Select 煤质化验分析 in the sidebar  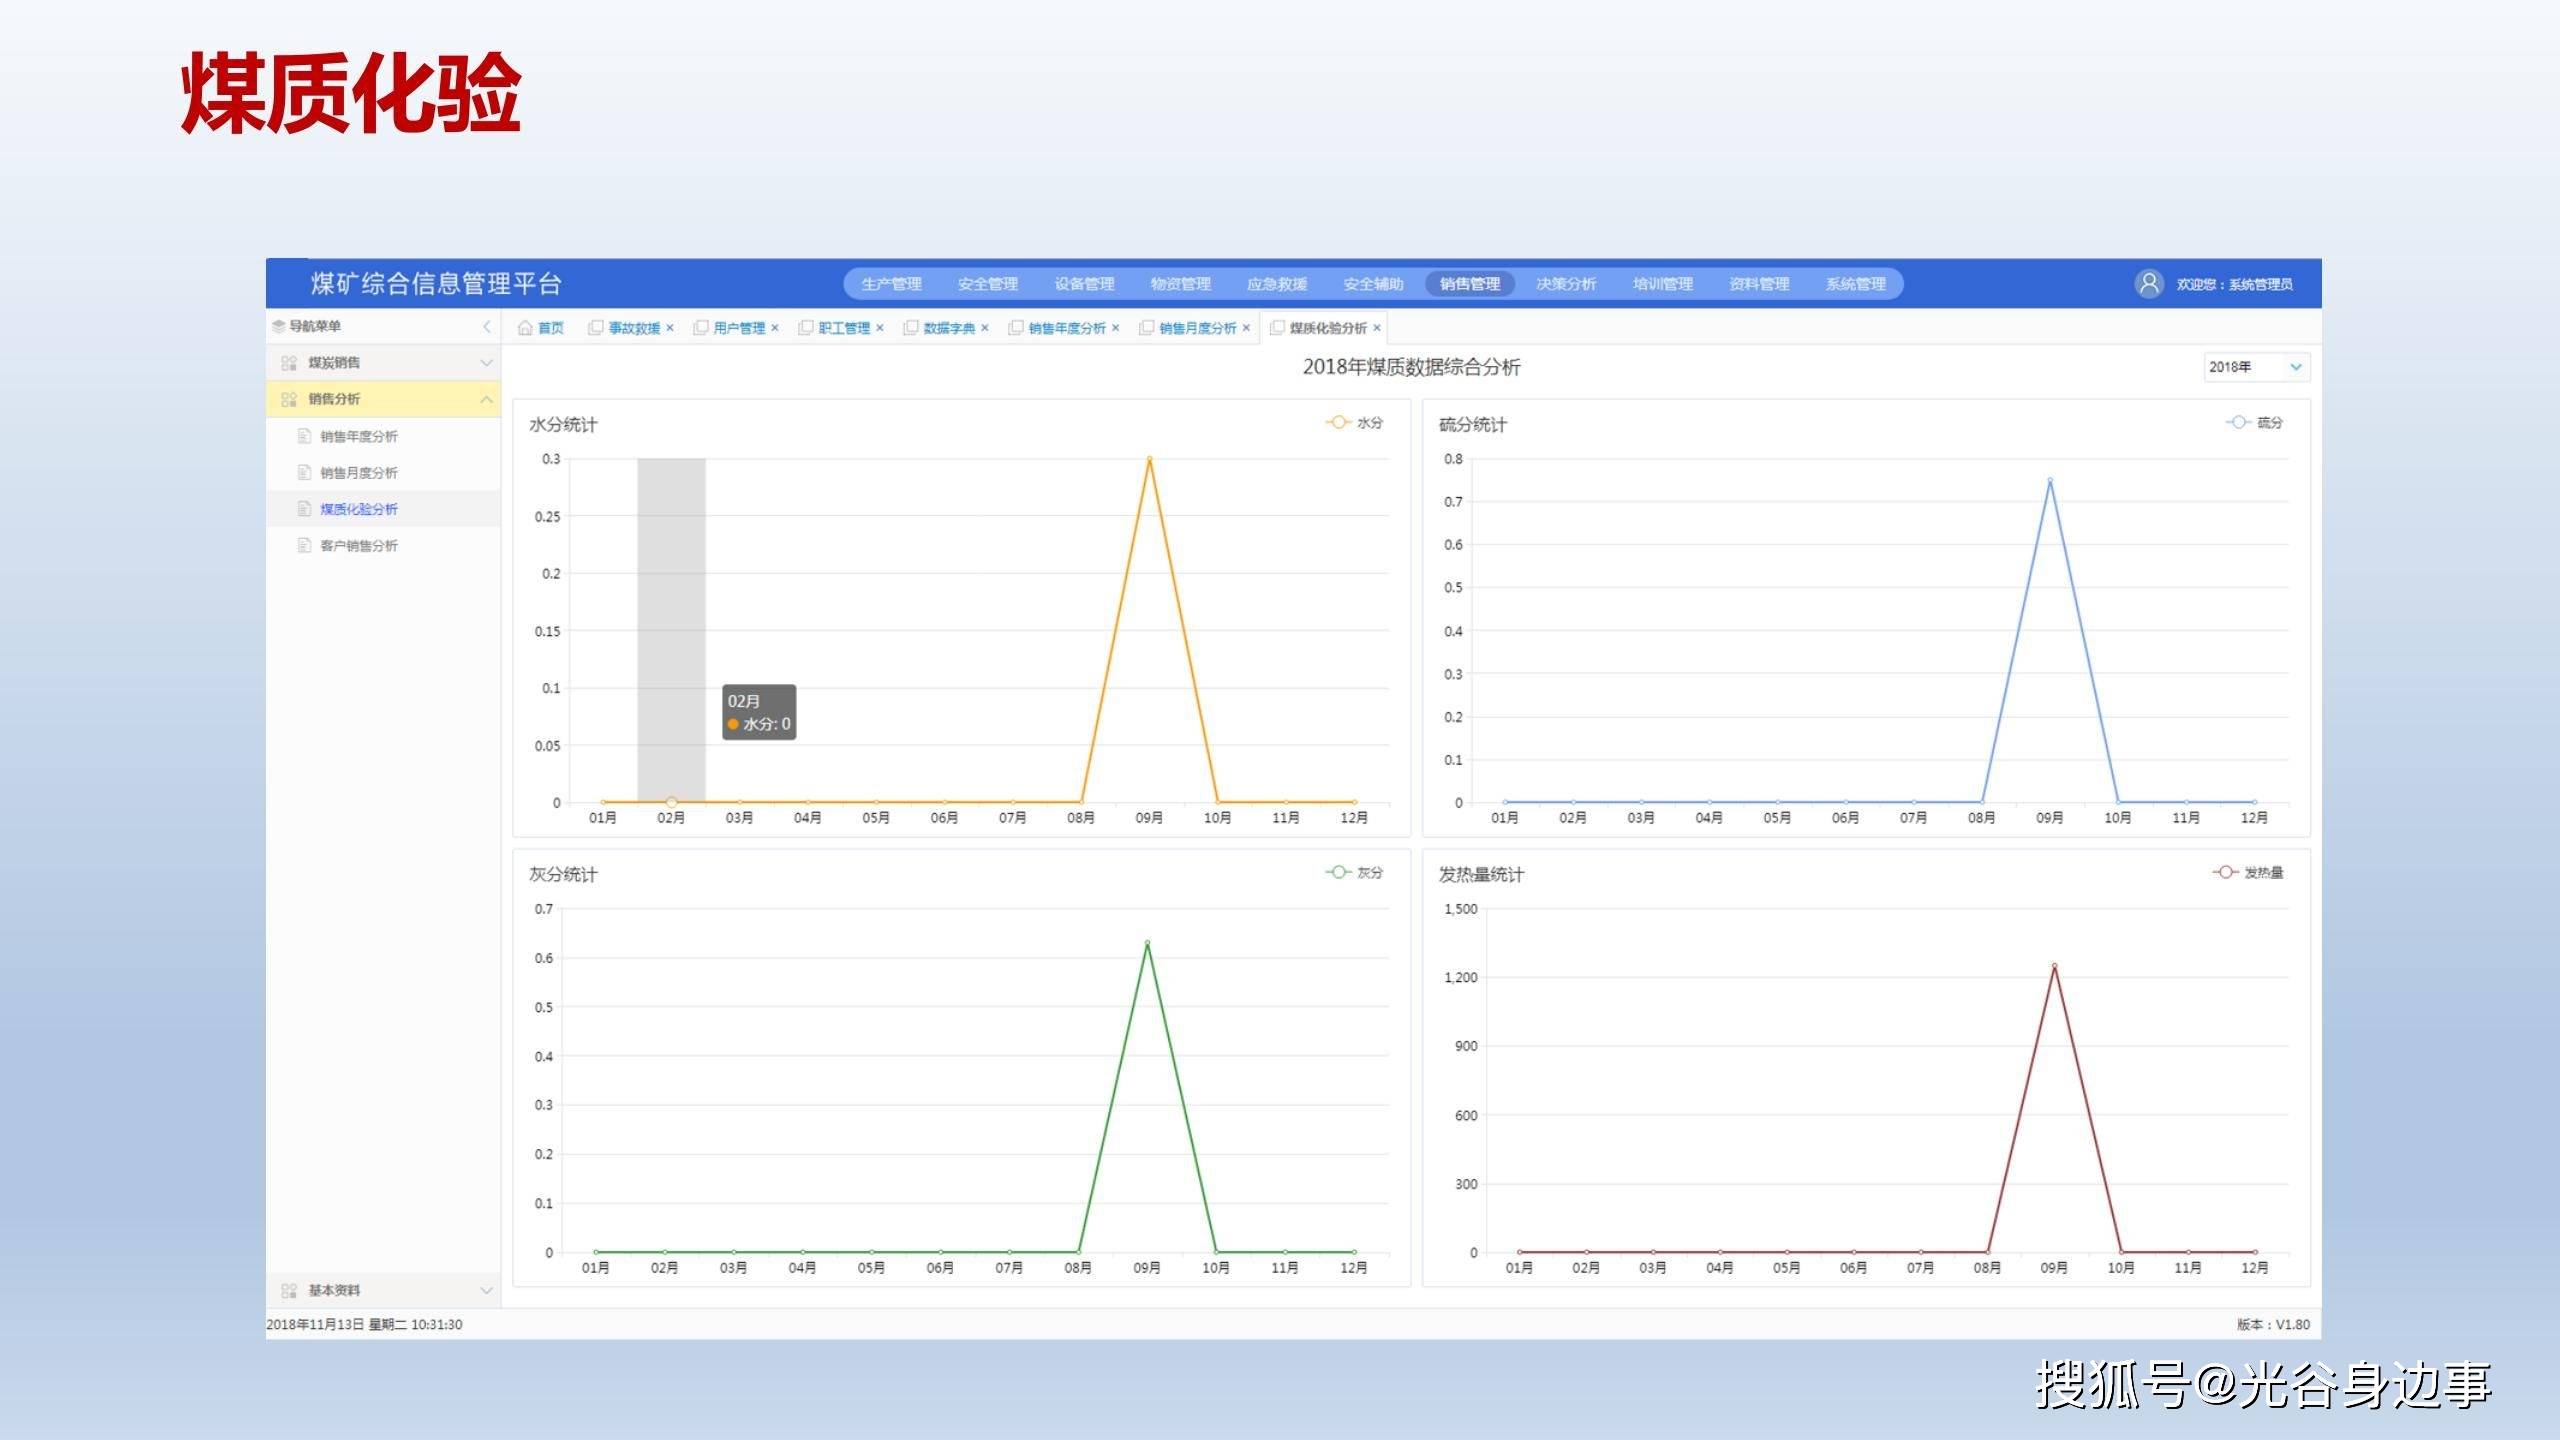[x=358, y=509]
